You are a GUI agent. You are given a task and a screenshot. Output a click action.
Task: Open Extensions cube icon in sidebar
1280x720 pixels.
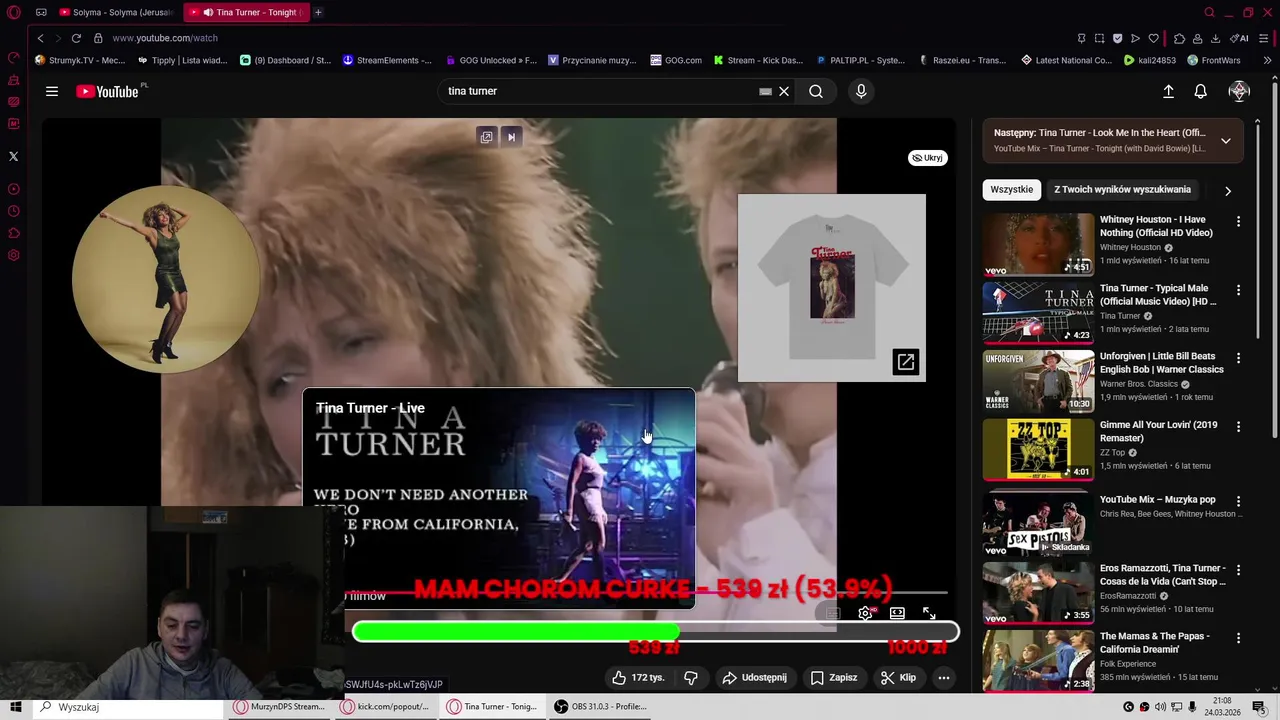(13, 233)
